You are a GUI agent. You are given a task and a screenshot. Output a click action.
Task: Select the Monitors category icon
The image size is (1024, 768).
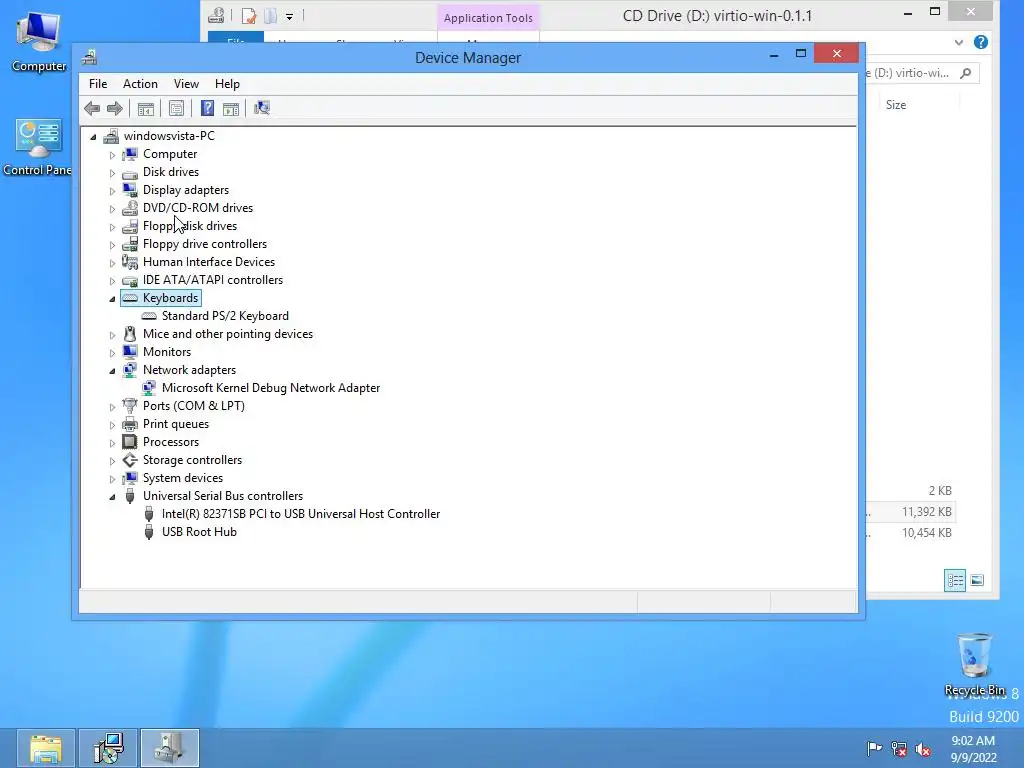[130, 352]
